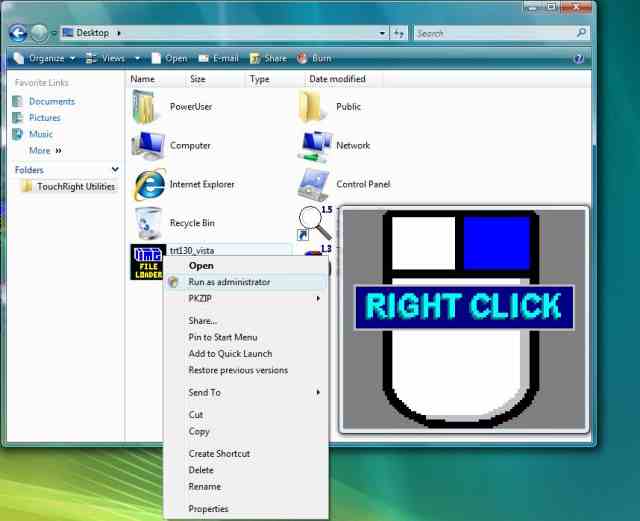
Task: Collapse the Folders pane chevron
Action: [115, 170]
